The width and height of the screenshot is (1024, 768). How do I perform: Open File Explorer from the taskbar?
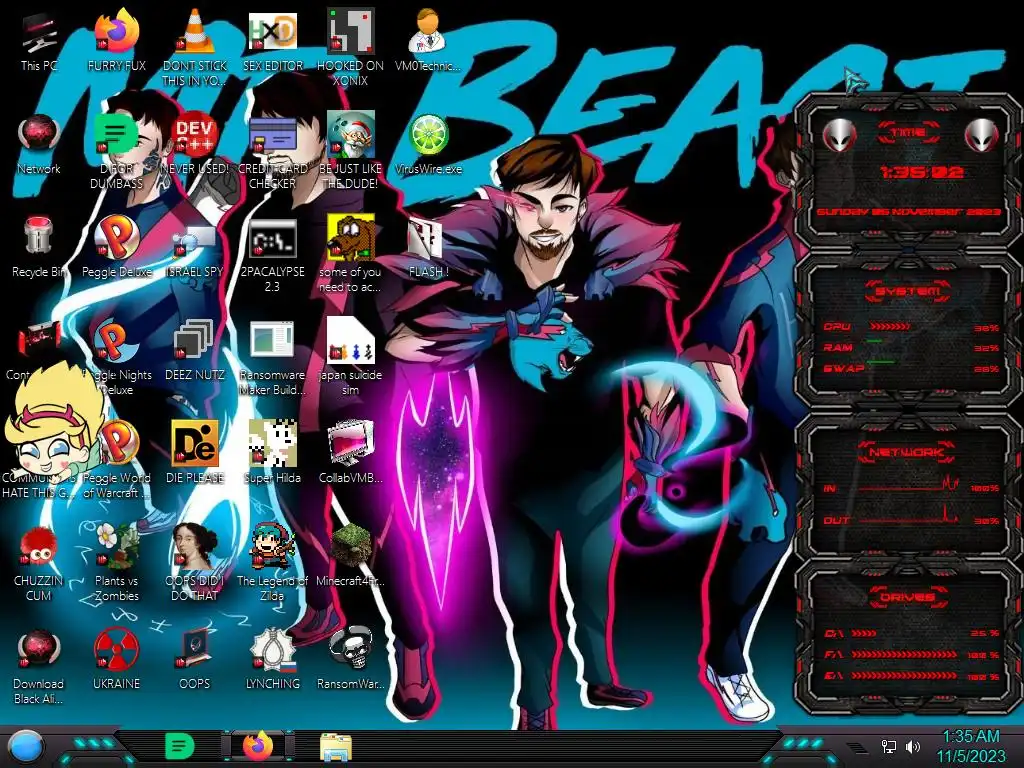point(336,746)
